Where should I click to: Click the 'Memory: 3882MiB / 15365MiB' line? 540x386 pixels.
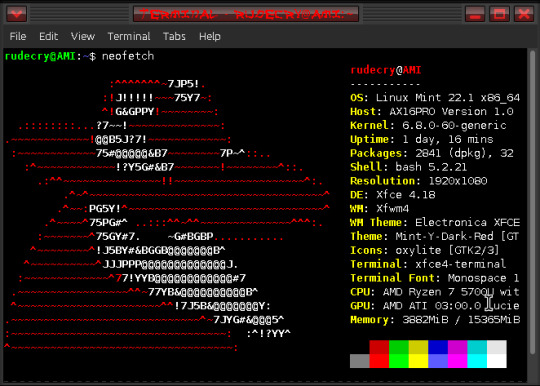(x=435, y=320)
